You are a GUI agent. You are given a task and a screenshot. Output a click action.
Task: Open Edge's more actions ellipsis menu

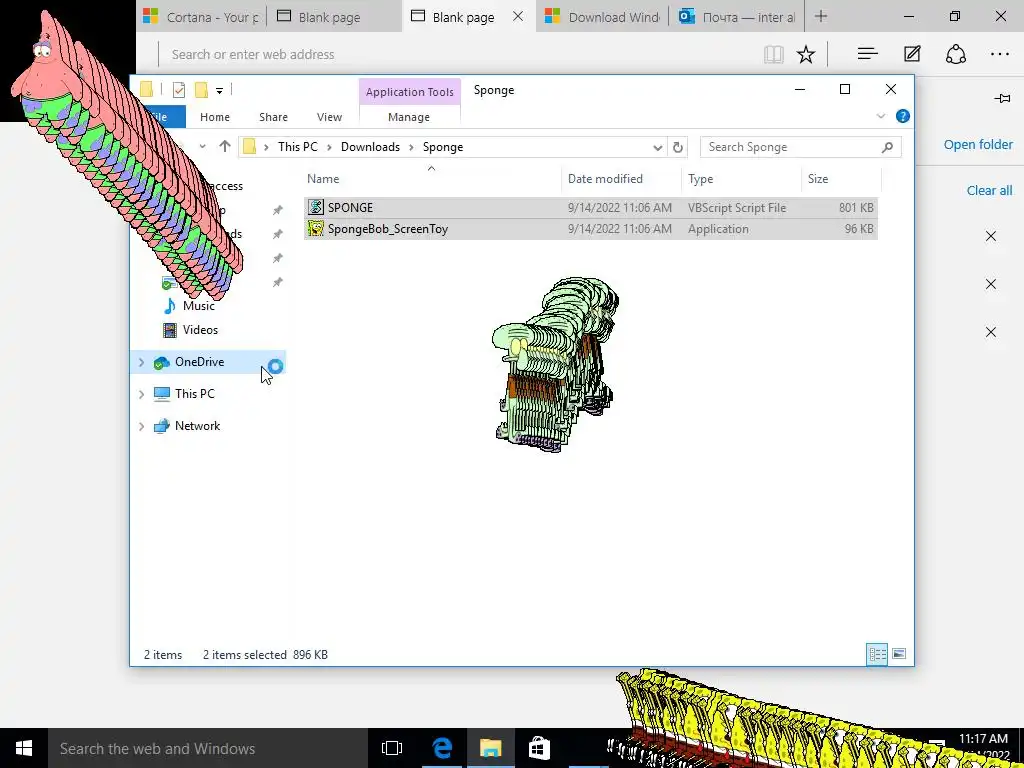point(1000,54)
